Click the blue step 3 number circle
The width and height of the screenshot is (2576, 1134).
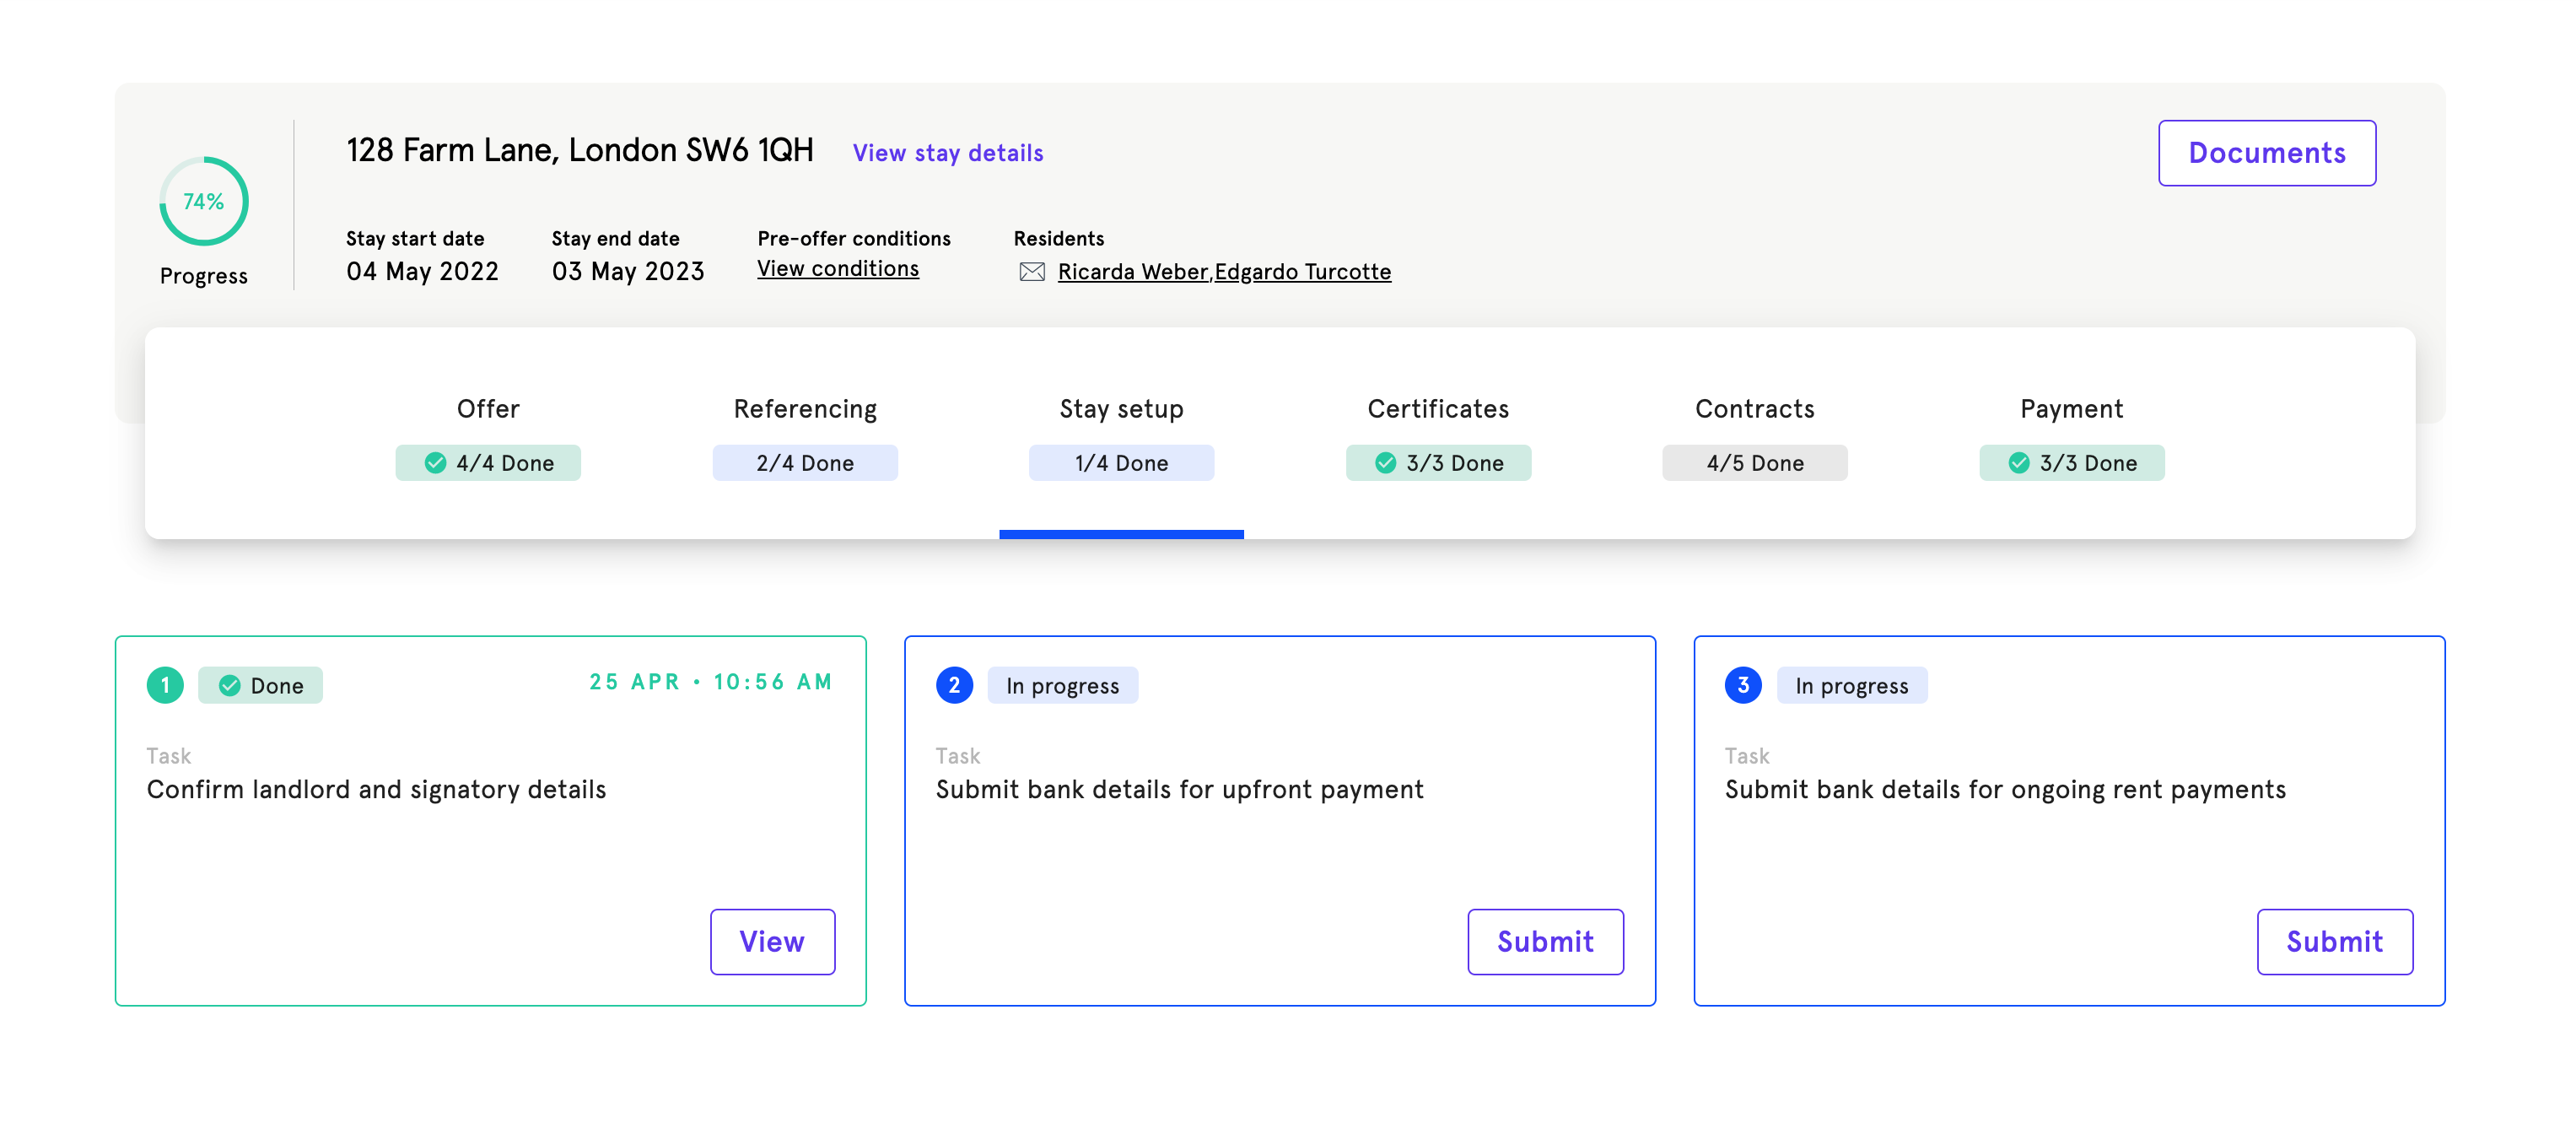pyautogui.click(x=1743, y=685)
